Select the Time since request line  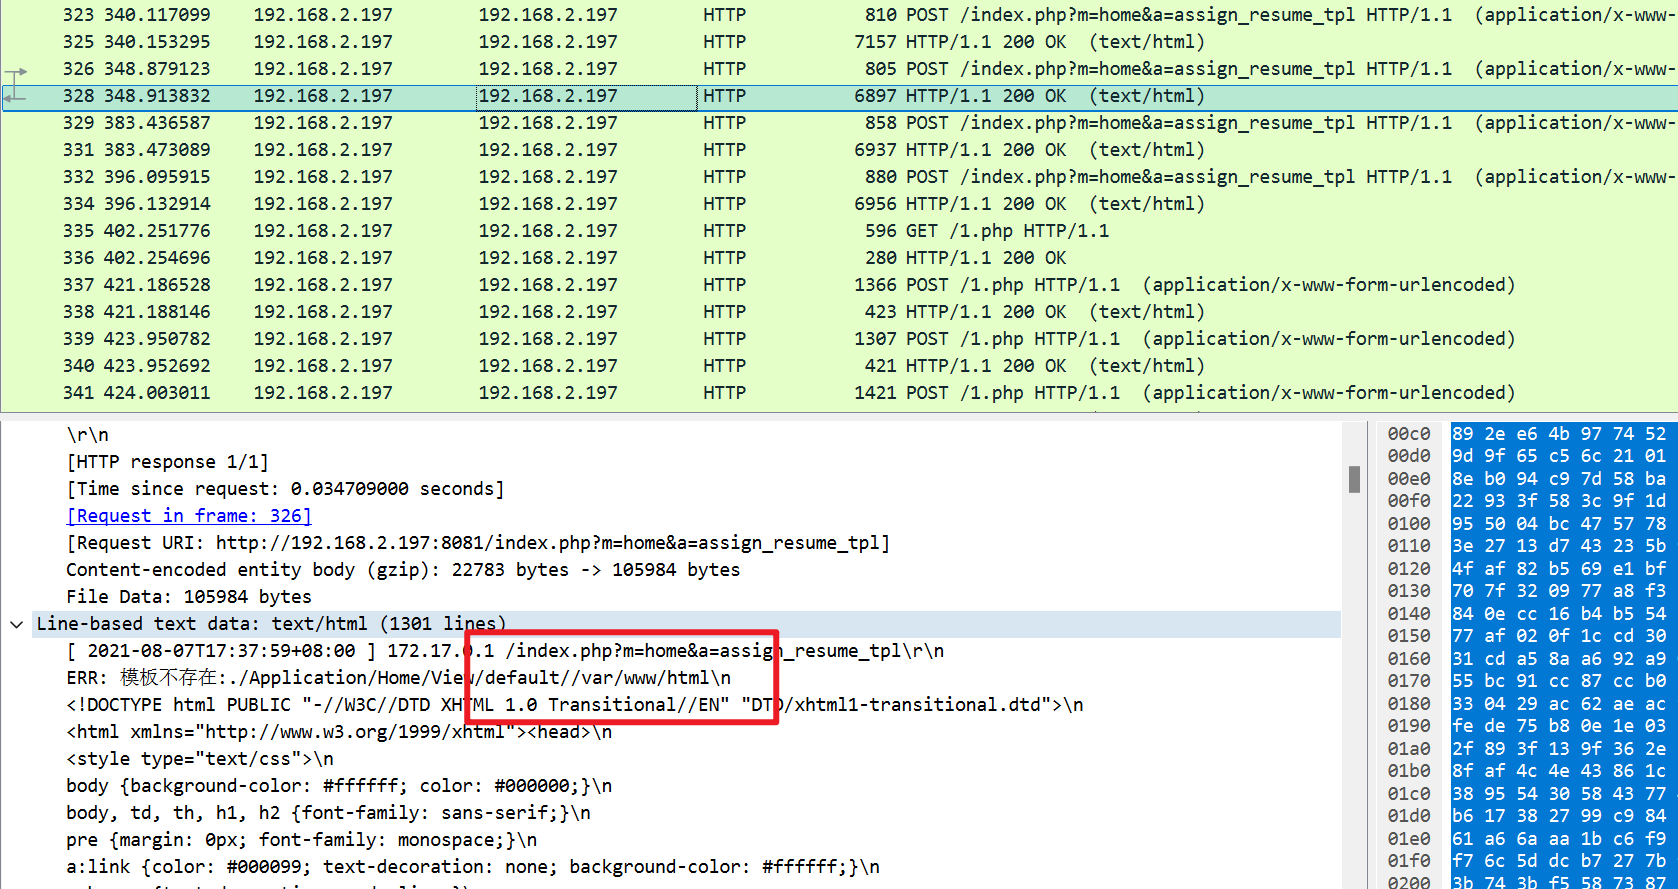click(x=285, y=489)
